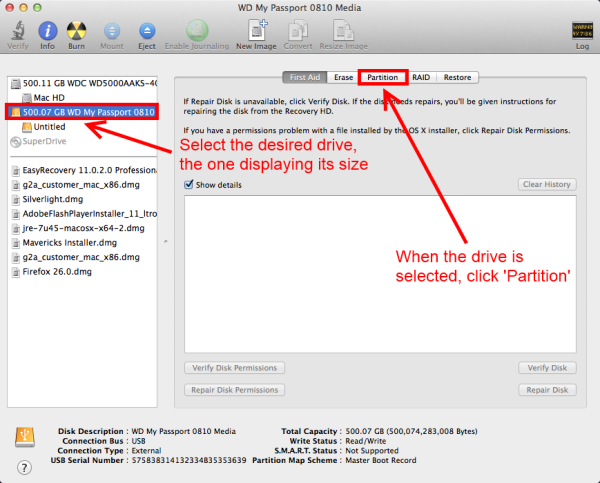Switch to the First Aid tab
The image size is (600, 483).
point(305,77)
